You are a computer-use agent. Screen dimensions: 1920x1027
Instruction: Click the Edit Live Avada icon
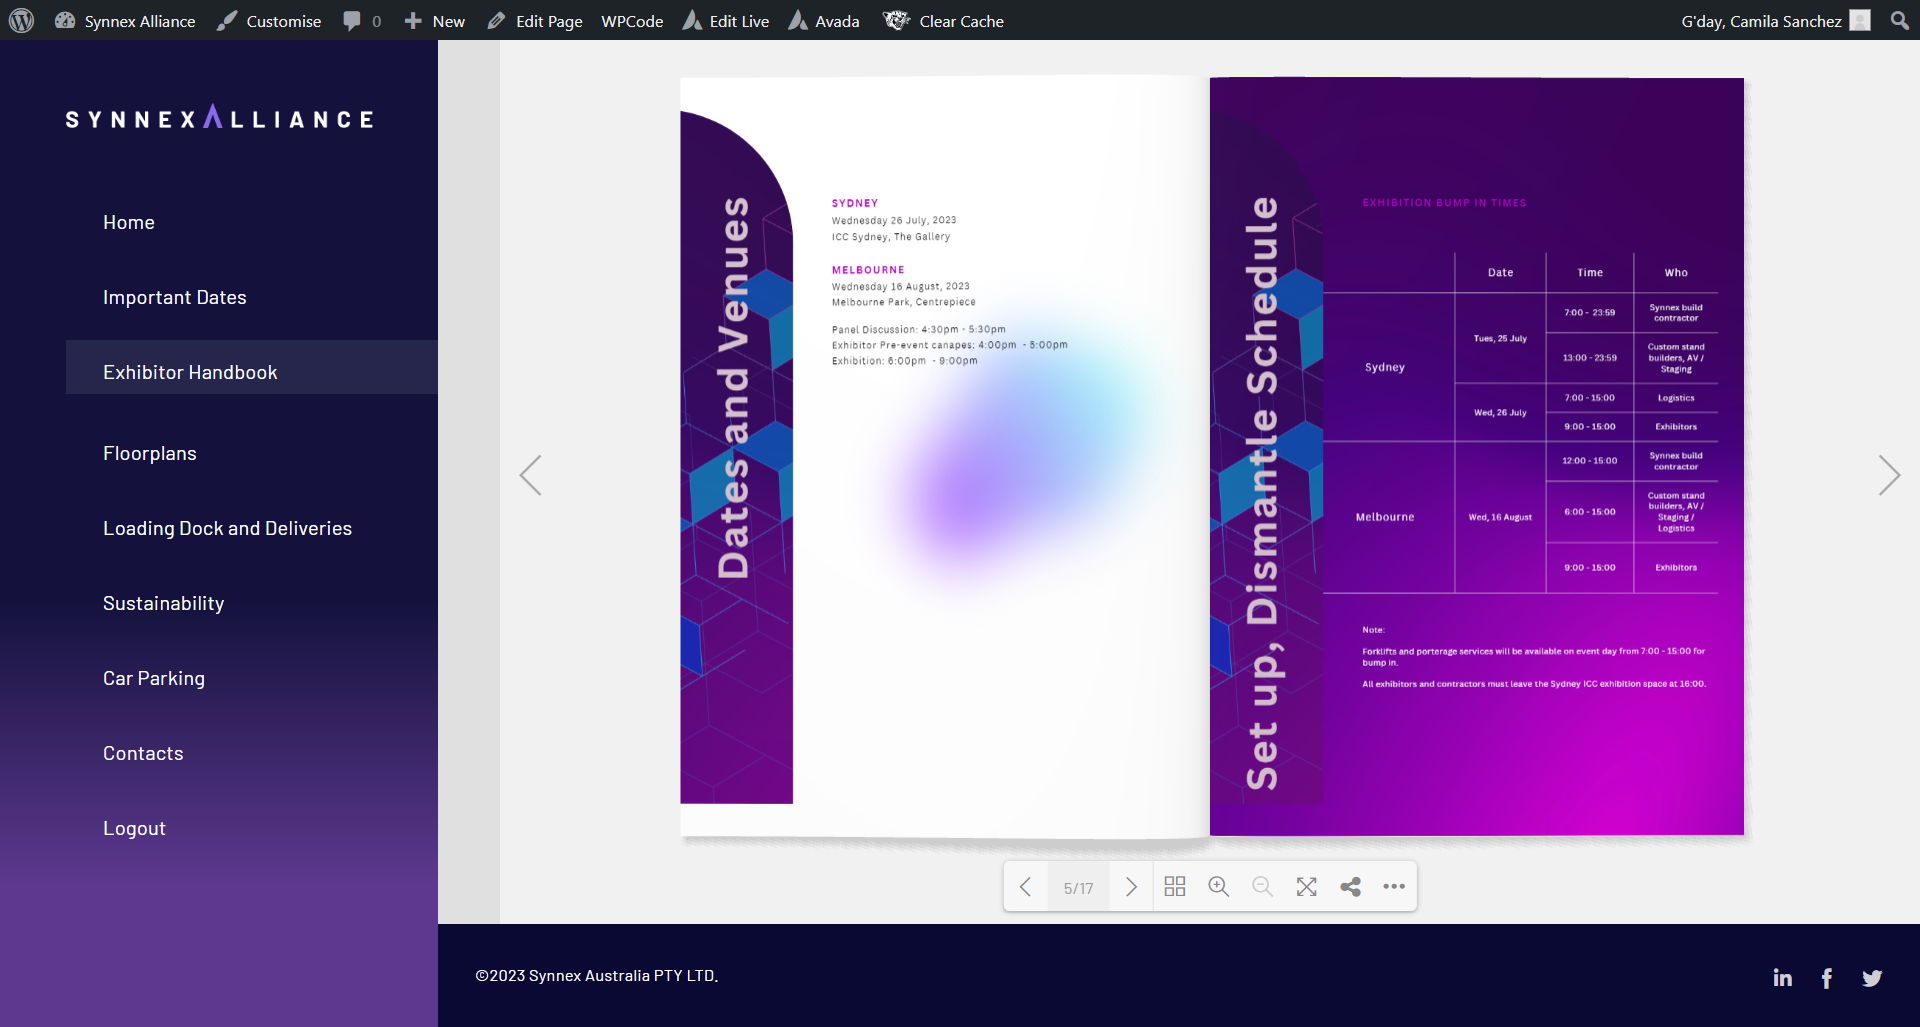click(x=692, y=20)
